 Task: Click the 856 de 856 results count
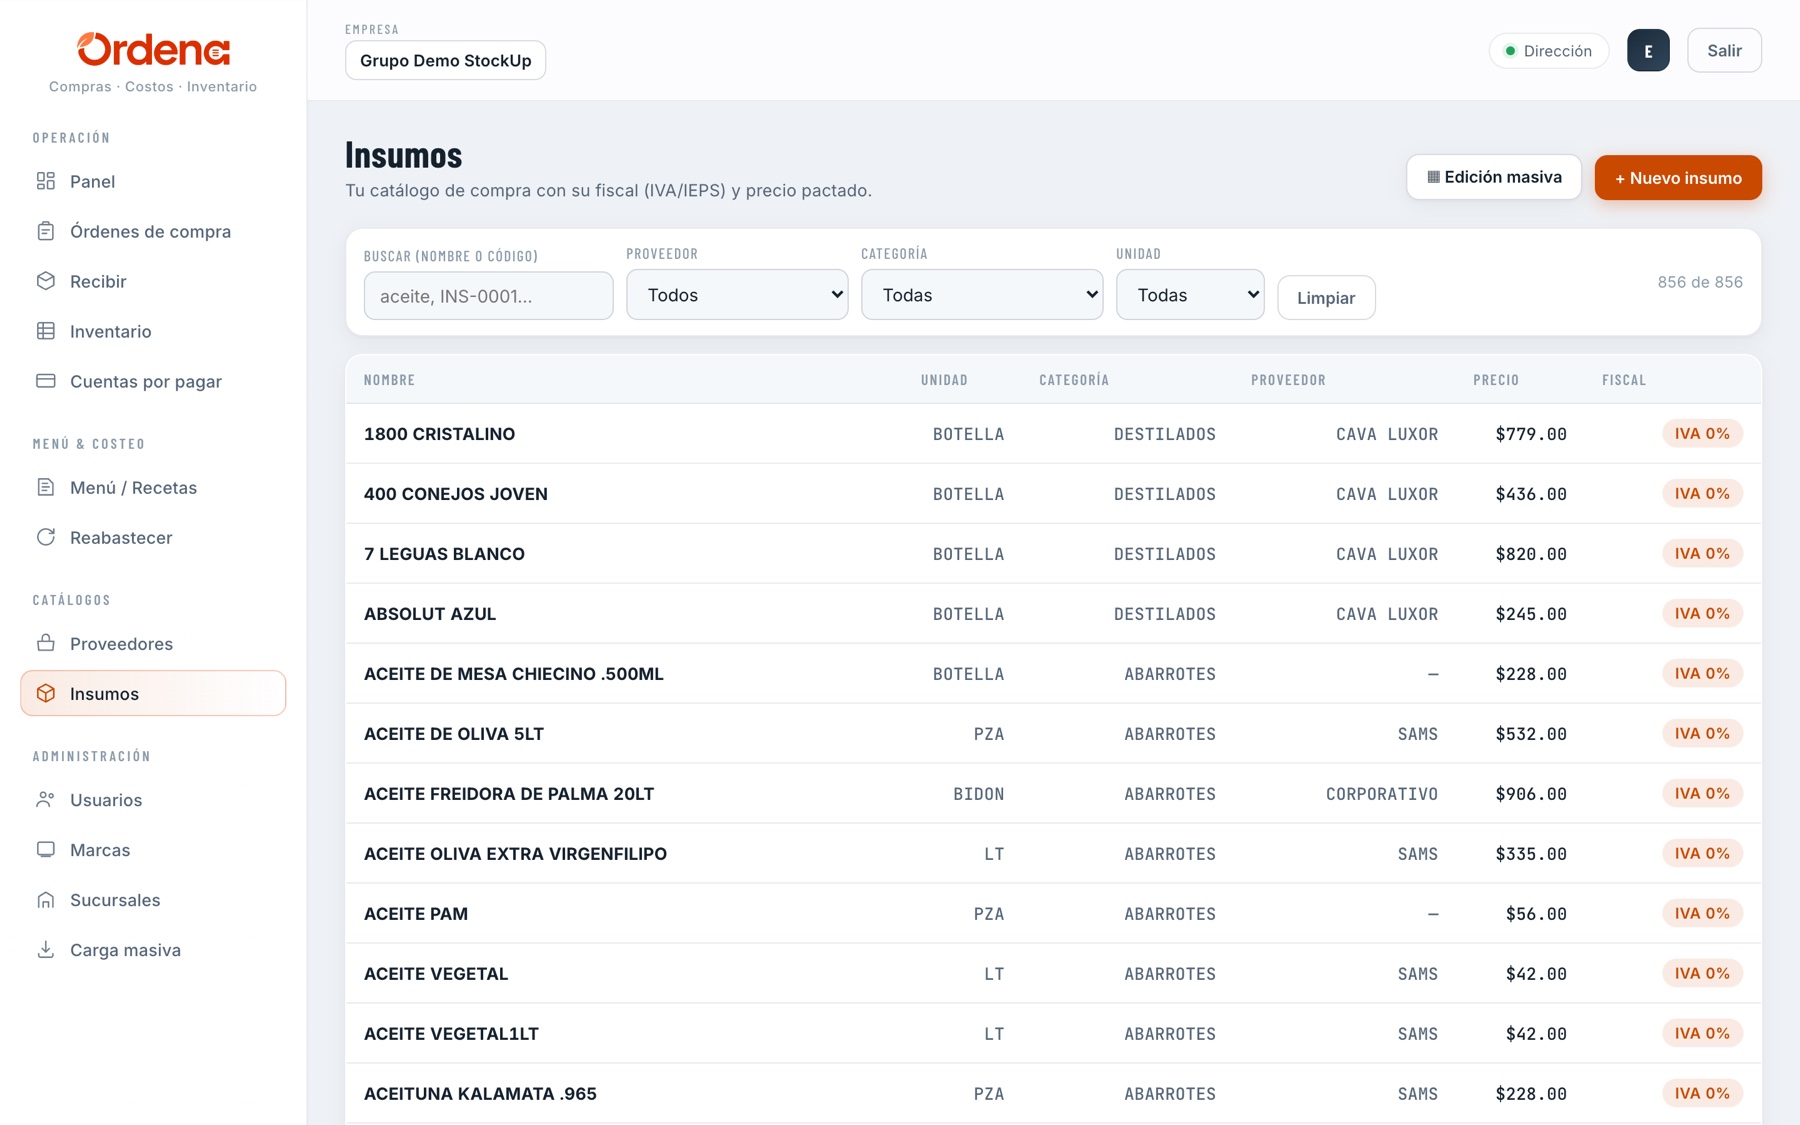[1700, 282]
